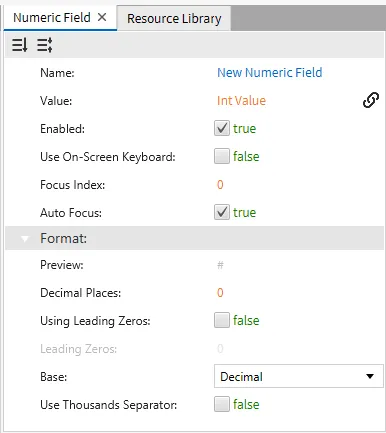386x433 pixels.
Task: Click the Format section header
Action: [194, 238]
